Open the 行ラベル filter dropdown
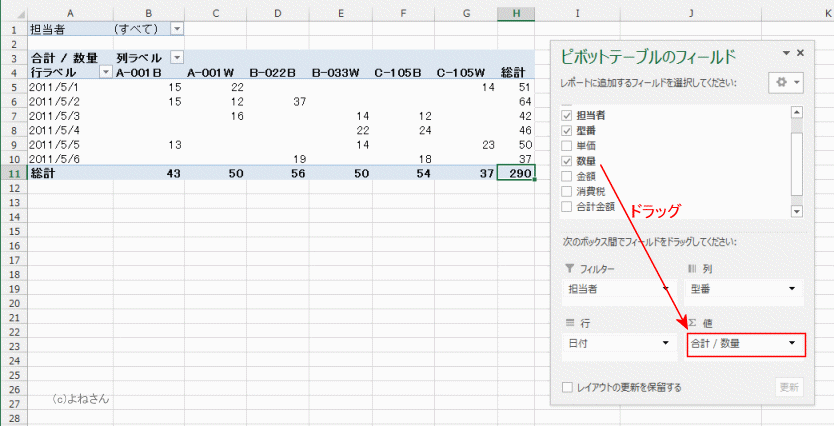This screenshot has height=426, width=834. (x=105, y=72)
